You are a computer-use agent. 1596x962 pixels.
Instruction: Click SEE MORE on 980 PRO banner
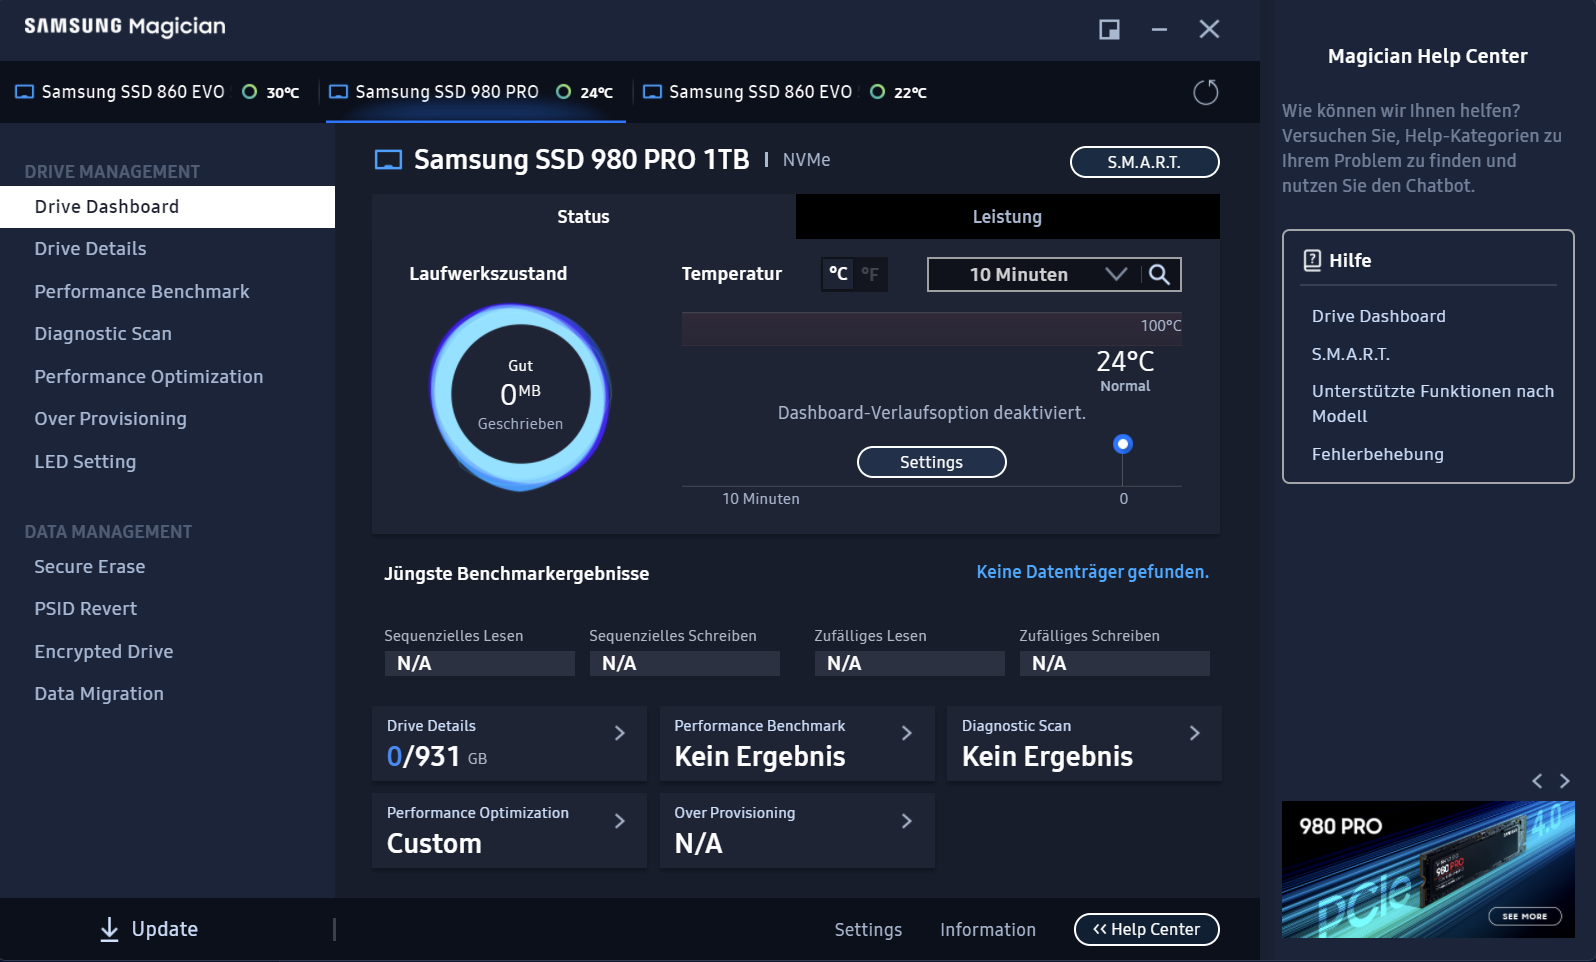point(1524,916)
